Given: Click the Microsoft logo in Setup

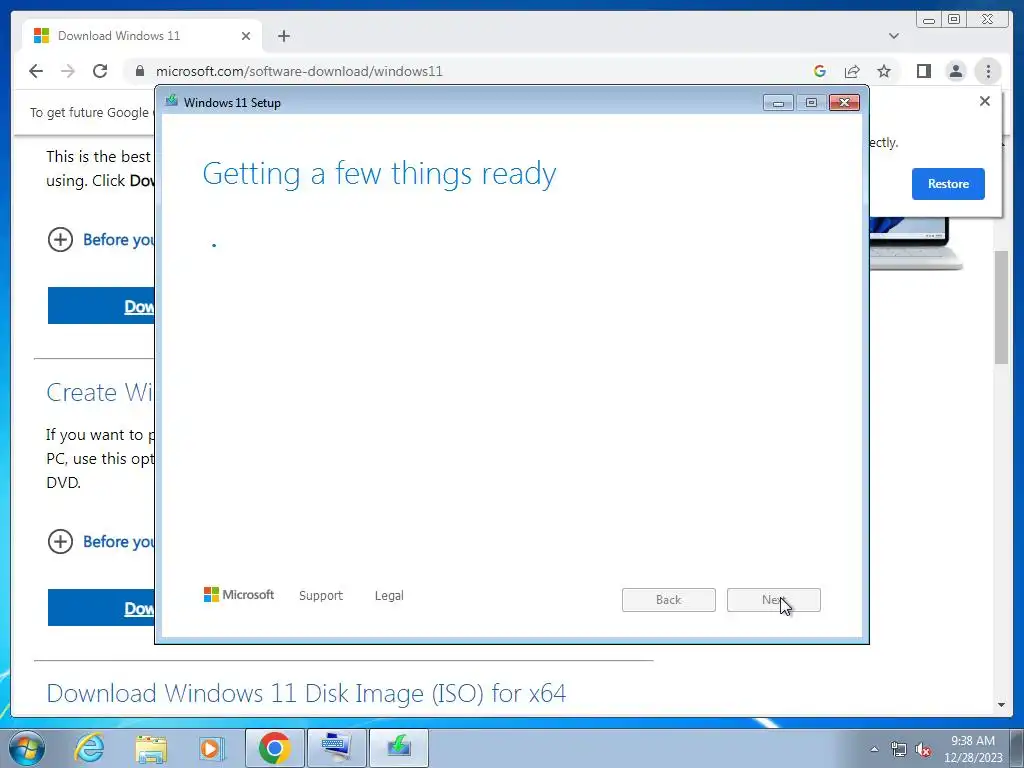Looking at the screenshot, I should 239,594.
